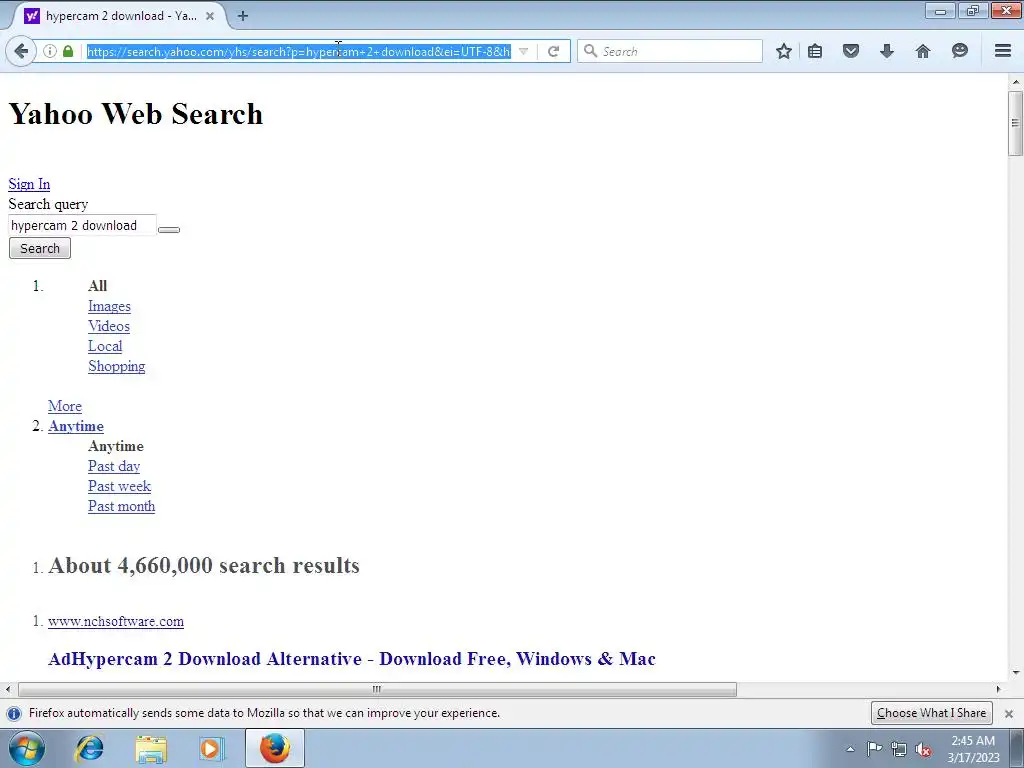Show hidden tray icons arrow
Viewport: 1024px width, 768px height.
coord(850,749)
